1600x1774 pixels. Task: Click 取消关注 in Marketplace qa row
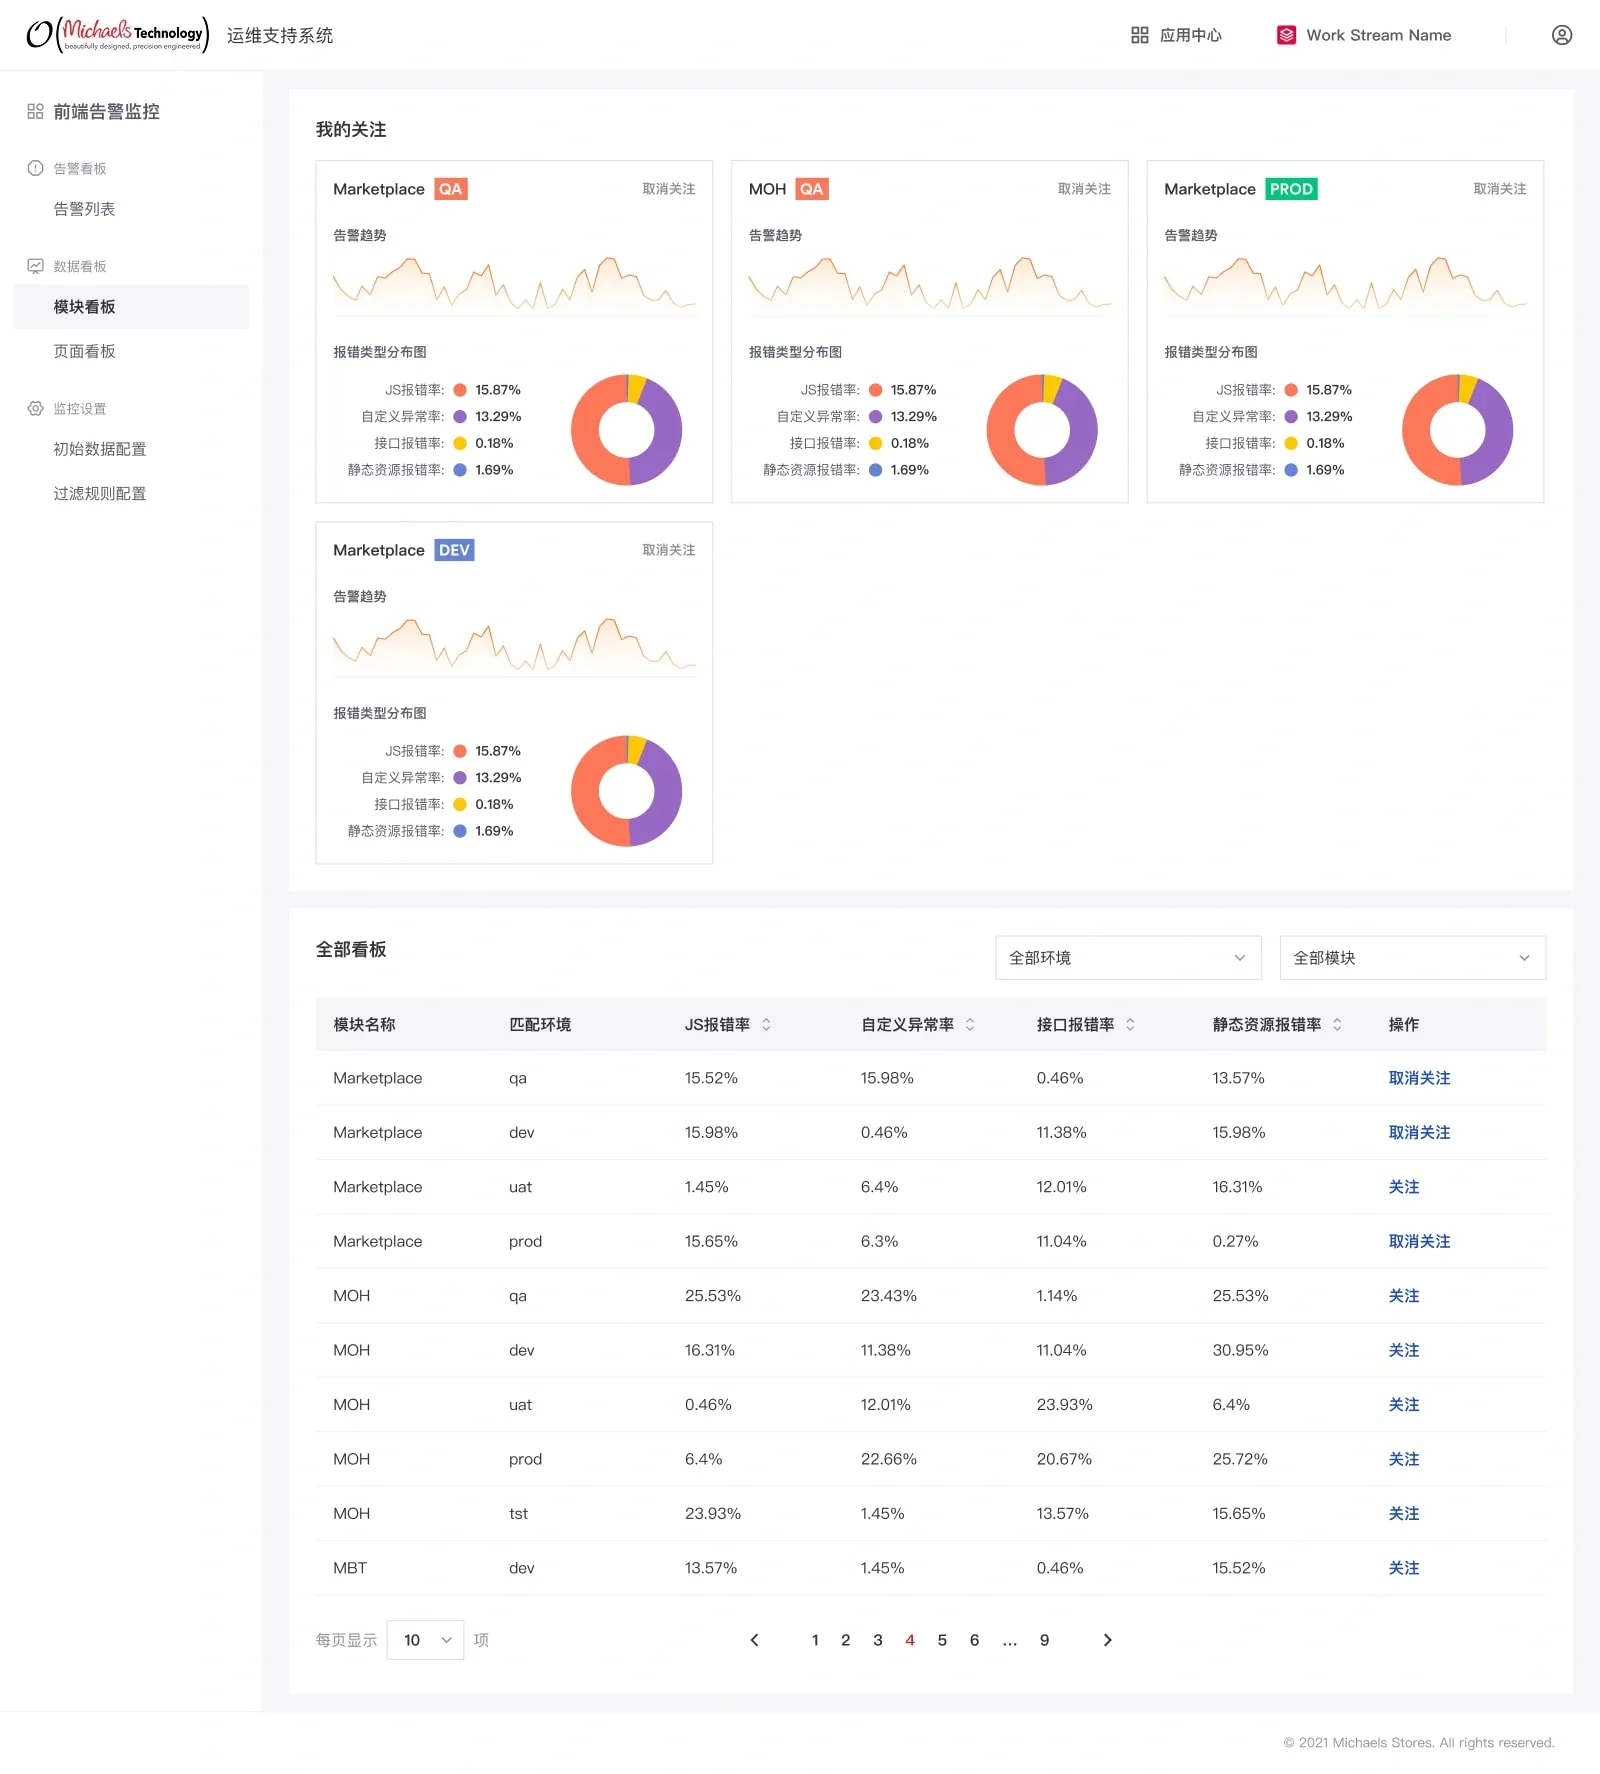coord(1419,1078)
